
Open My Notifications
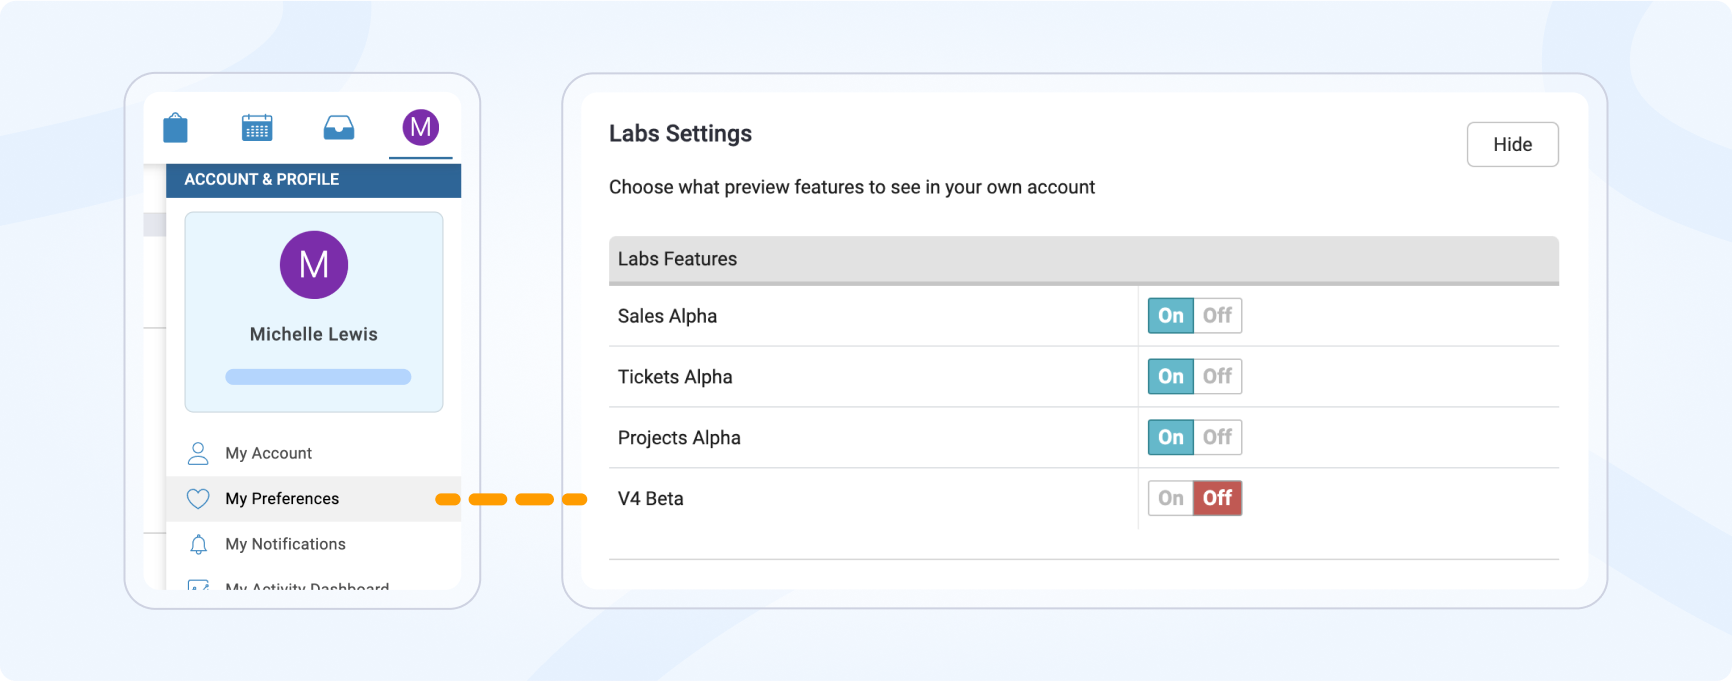(285, 543)
